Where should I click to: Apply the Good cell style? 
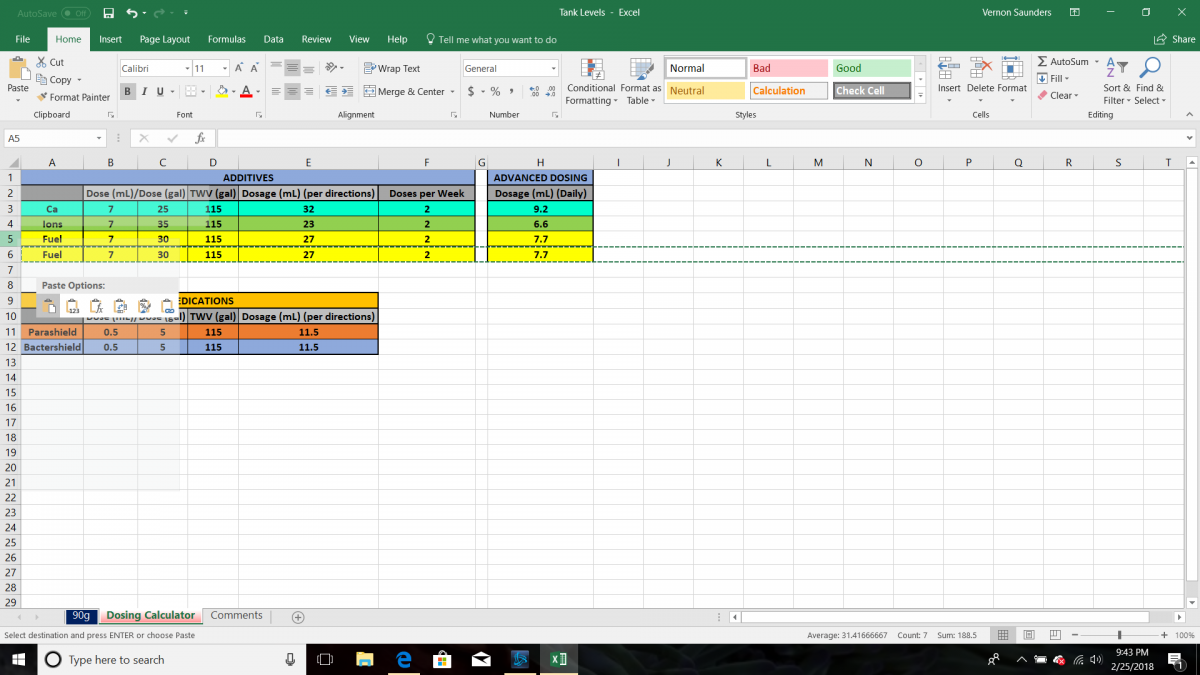(872, 68)
